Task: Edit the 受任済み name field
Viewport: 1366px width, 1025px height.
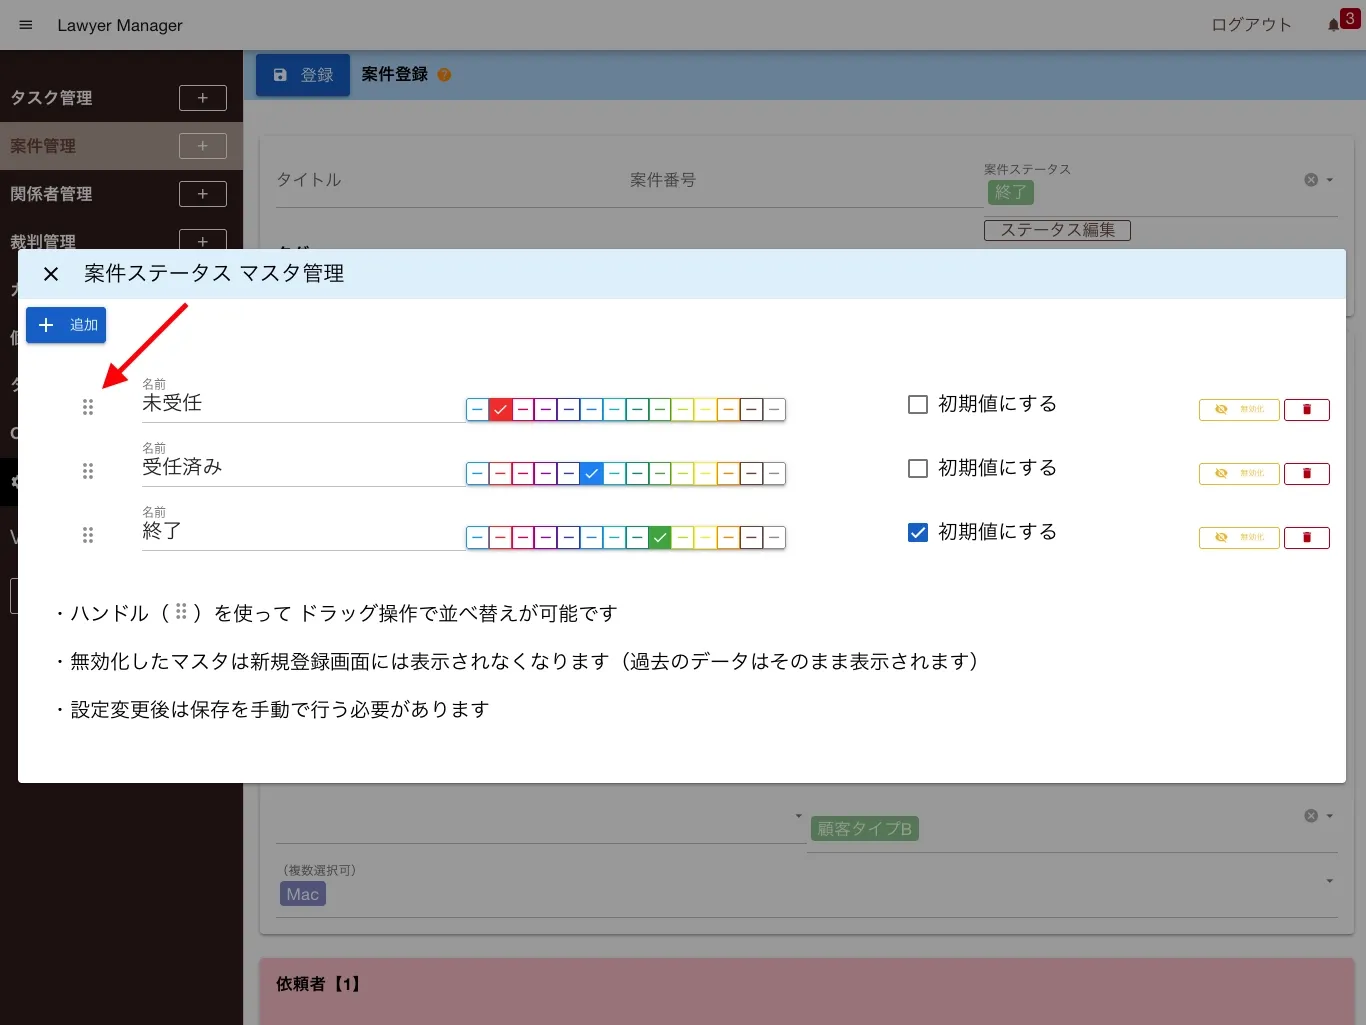Action: pos(303,467)
